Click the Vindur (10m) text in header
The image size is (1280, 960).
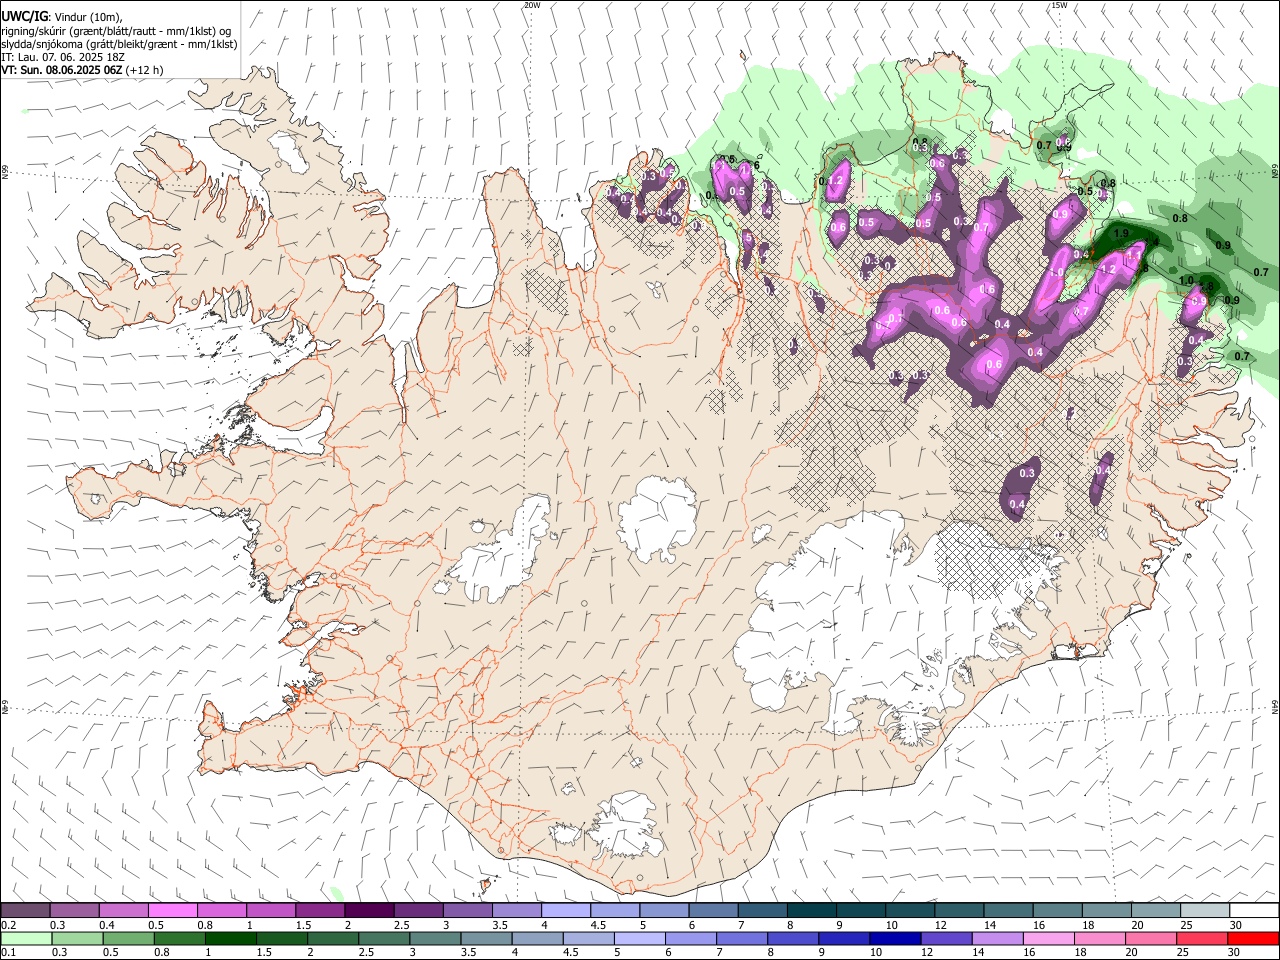87,16
